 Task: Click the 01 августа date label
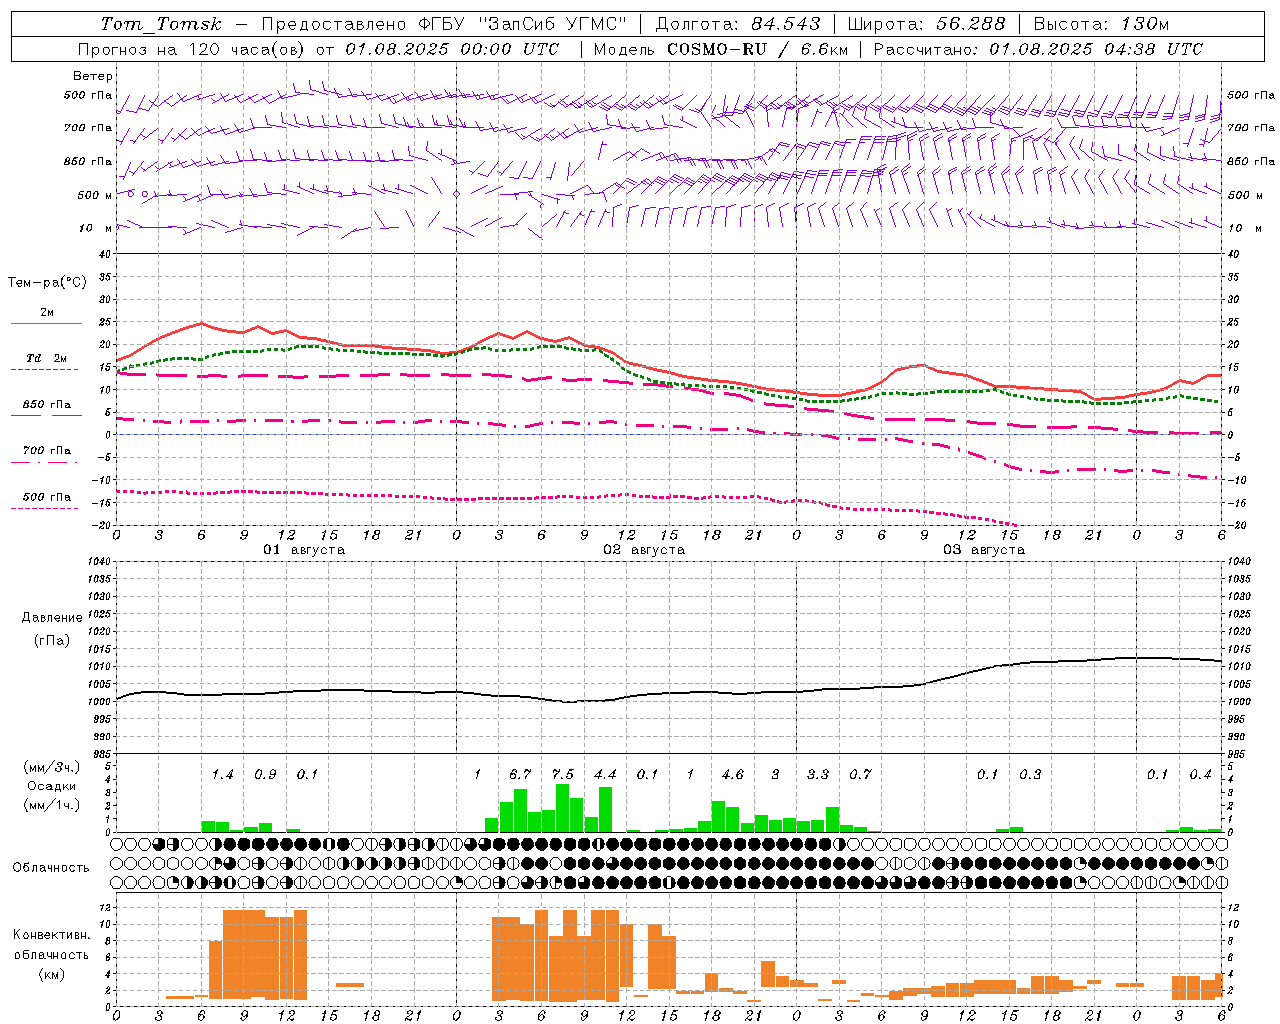(x=304, y=550)
